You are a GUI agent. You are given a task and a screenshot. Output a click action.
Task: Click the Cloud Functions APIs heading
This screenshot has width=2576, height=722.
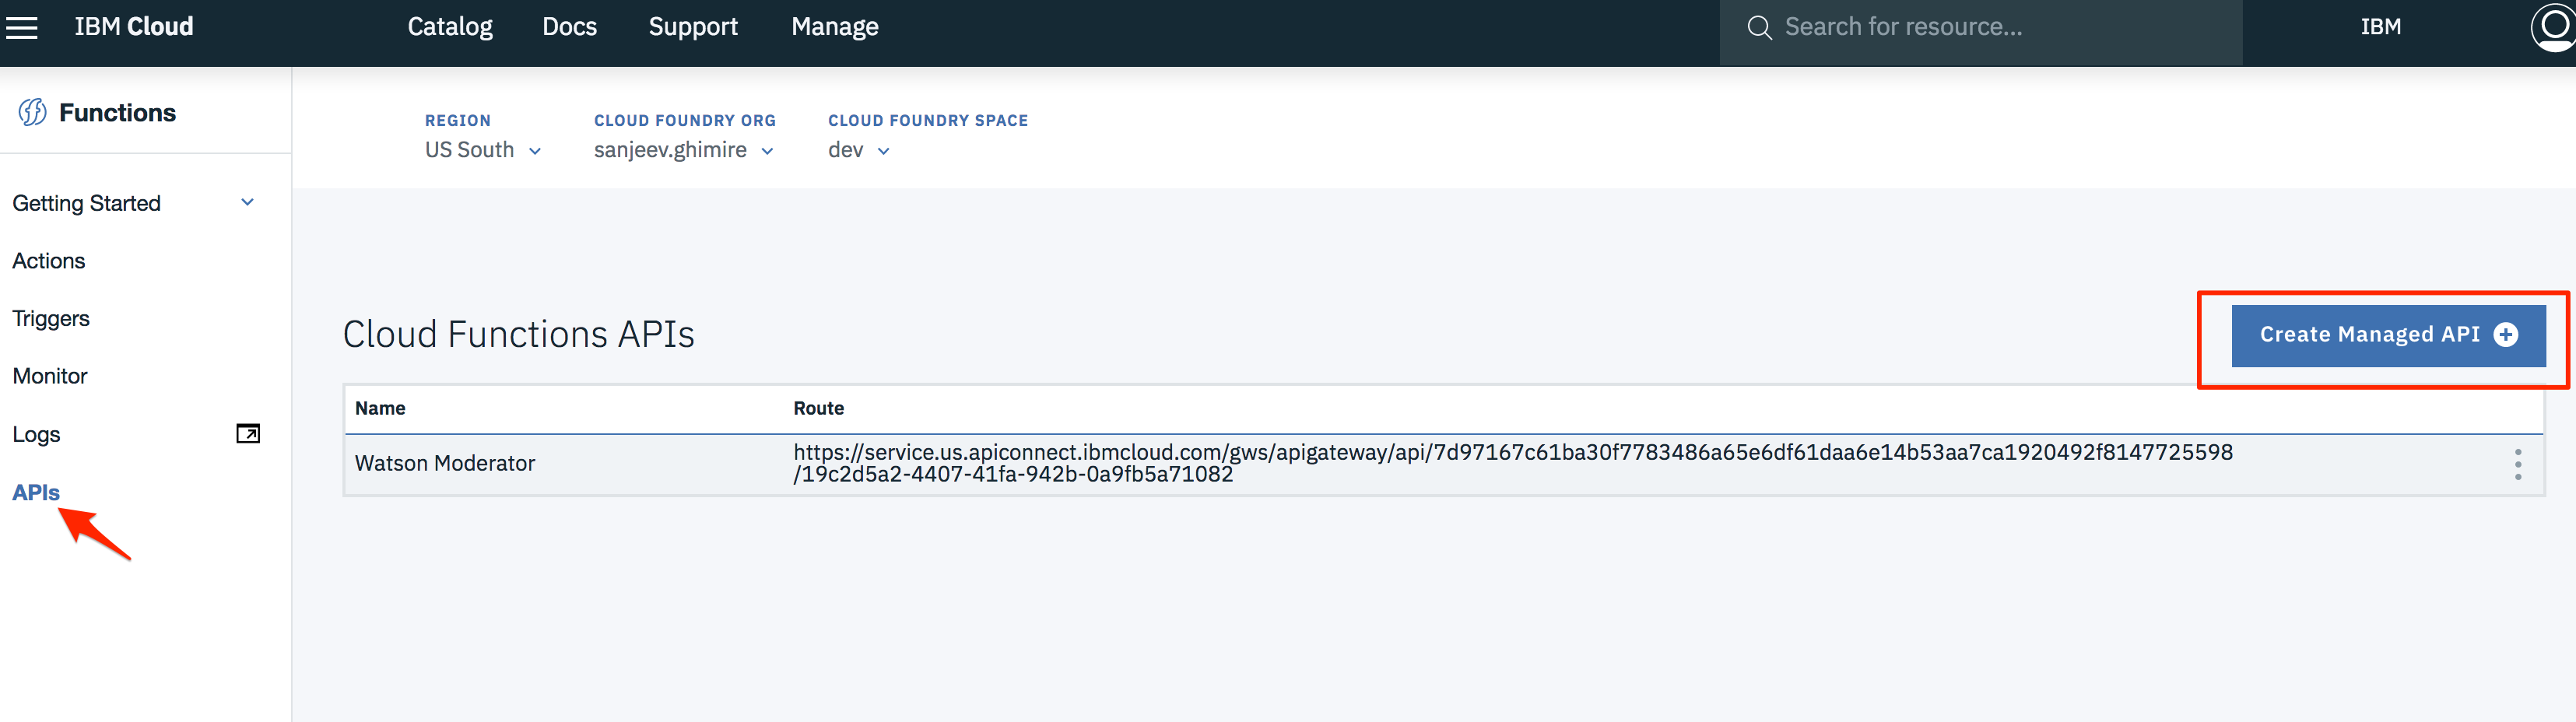coord(518,334)
